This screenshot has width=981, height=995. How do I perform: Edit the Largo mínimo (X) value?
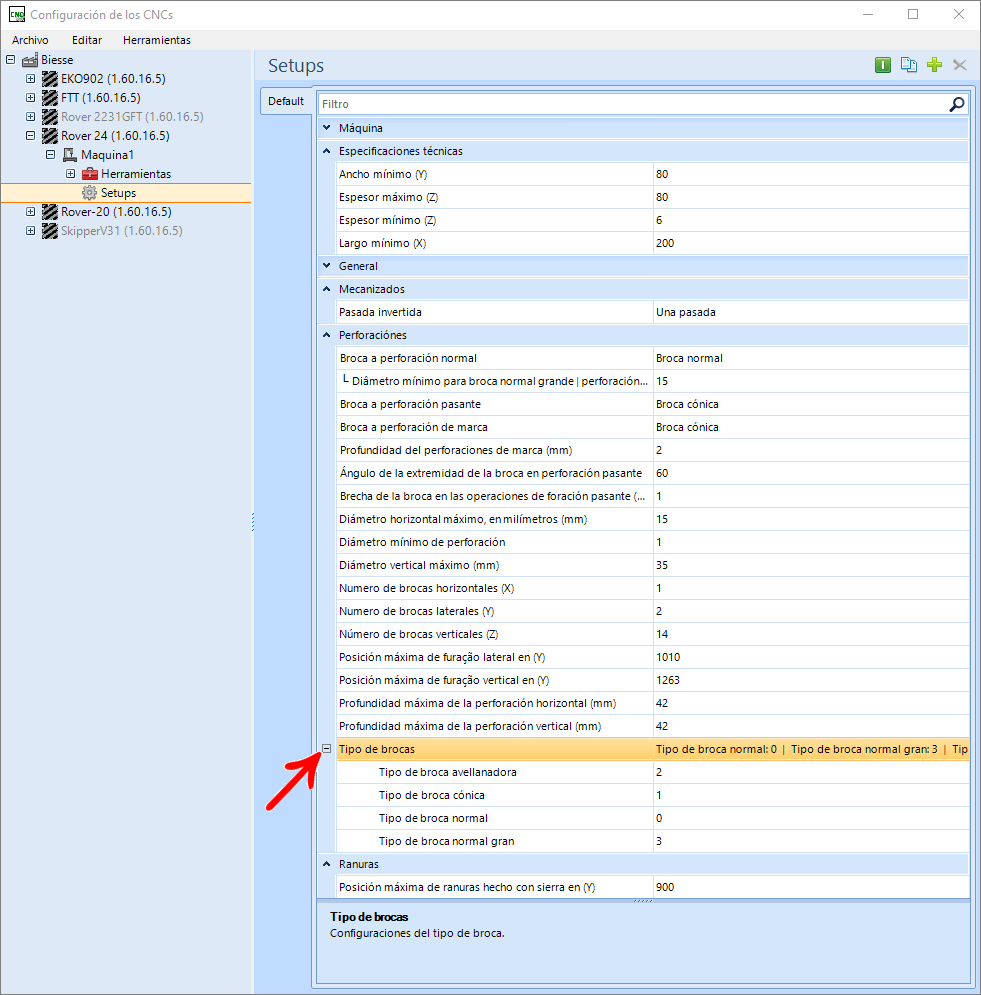[x=811, y=243]
